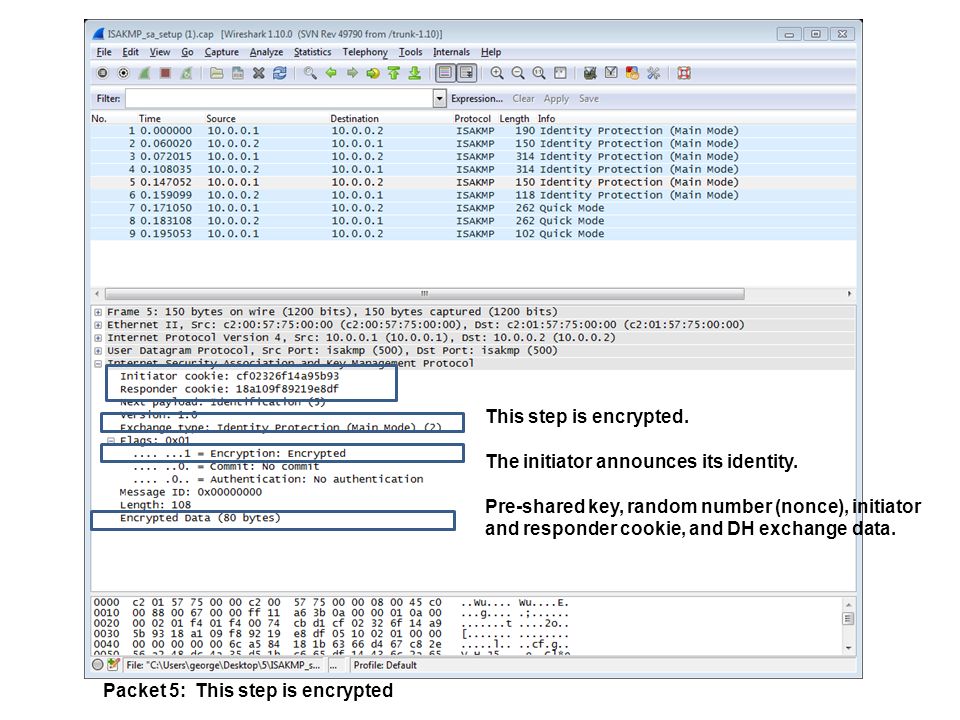Open the Telephony menu

[x=365, y=52]
